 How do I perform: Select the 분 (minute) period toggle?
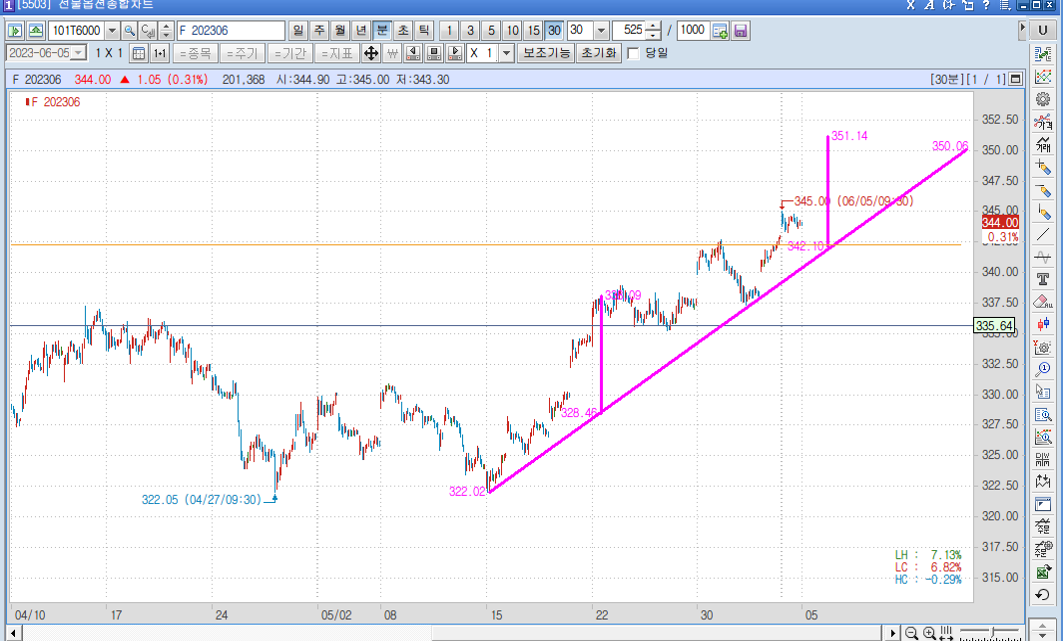[382, 30]
